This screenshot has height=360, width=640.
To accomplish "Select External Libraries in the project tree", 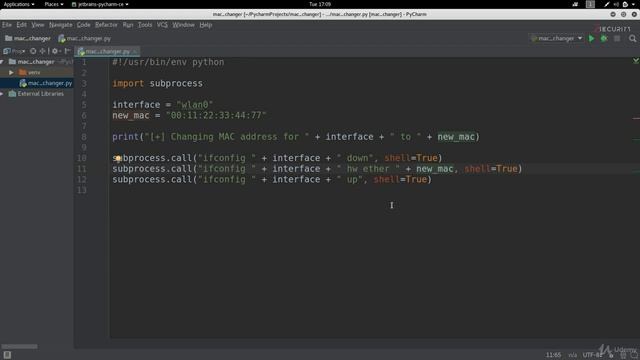I will click(x=37, y=93).
